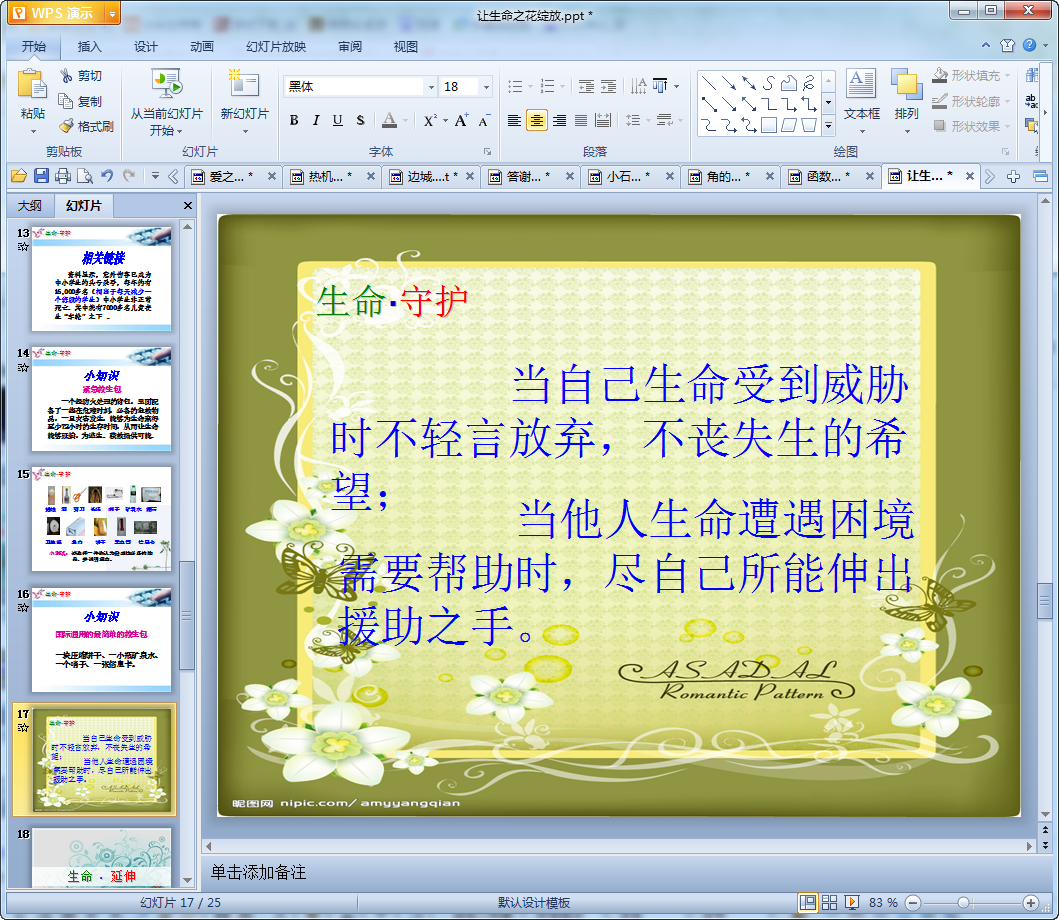
Task: Start slideshow from current slide icon
Action: click(166, 85)
